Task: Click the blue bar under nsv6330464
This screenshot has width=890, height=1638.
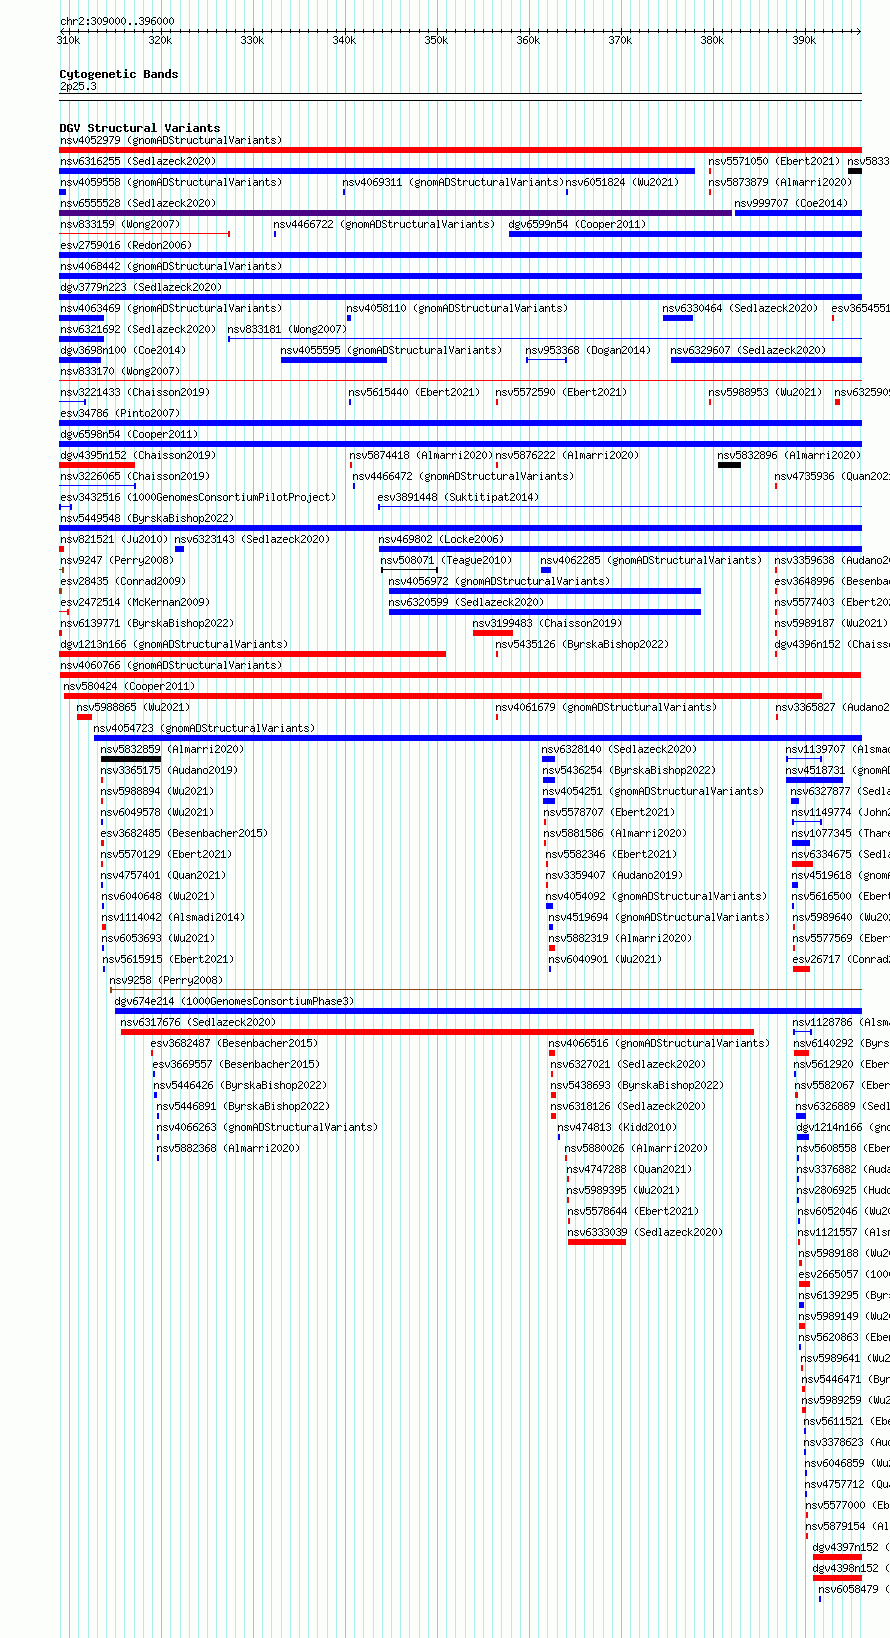Action: click(678, 318)
